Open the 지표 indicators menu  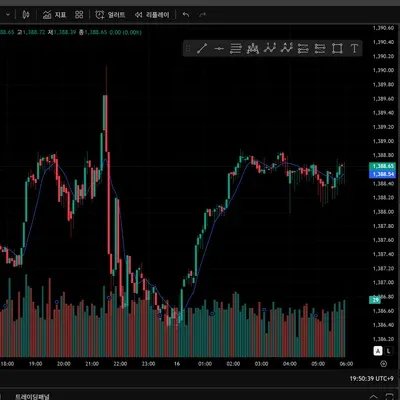tap(55, 15)
